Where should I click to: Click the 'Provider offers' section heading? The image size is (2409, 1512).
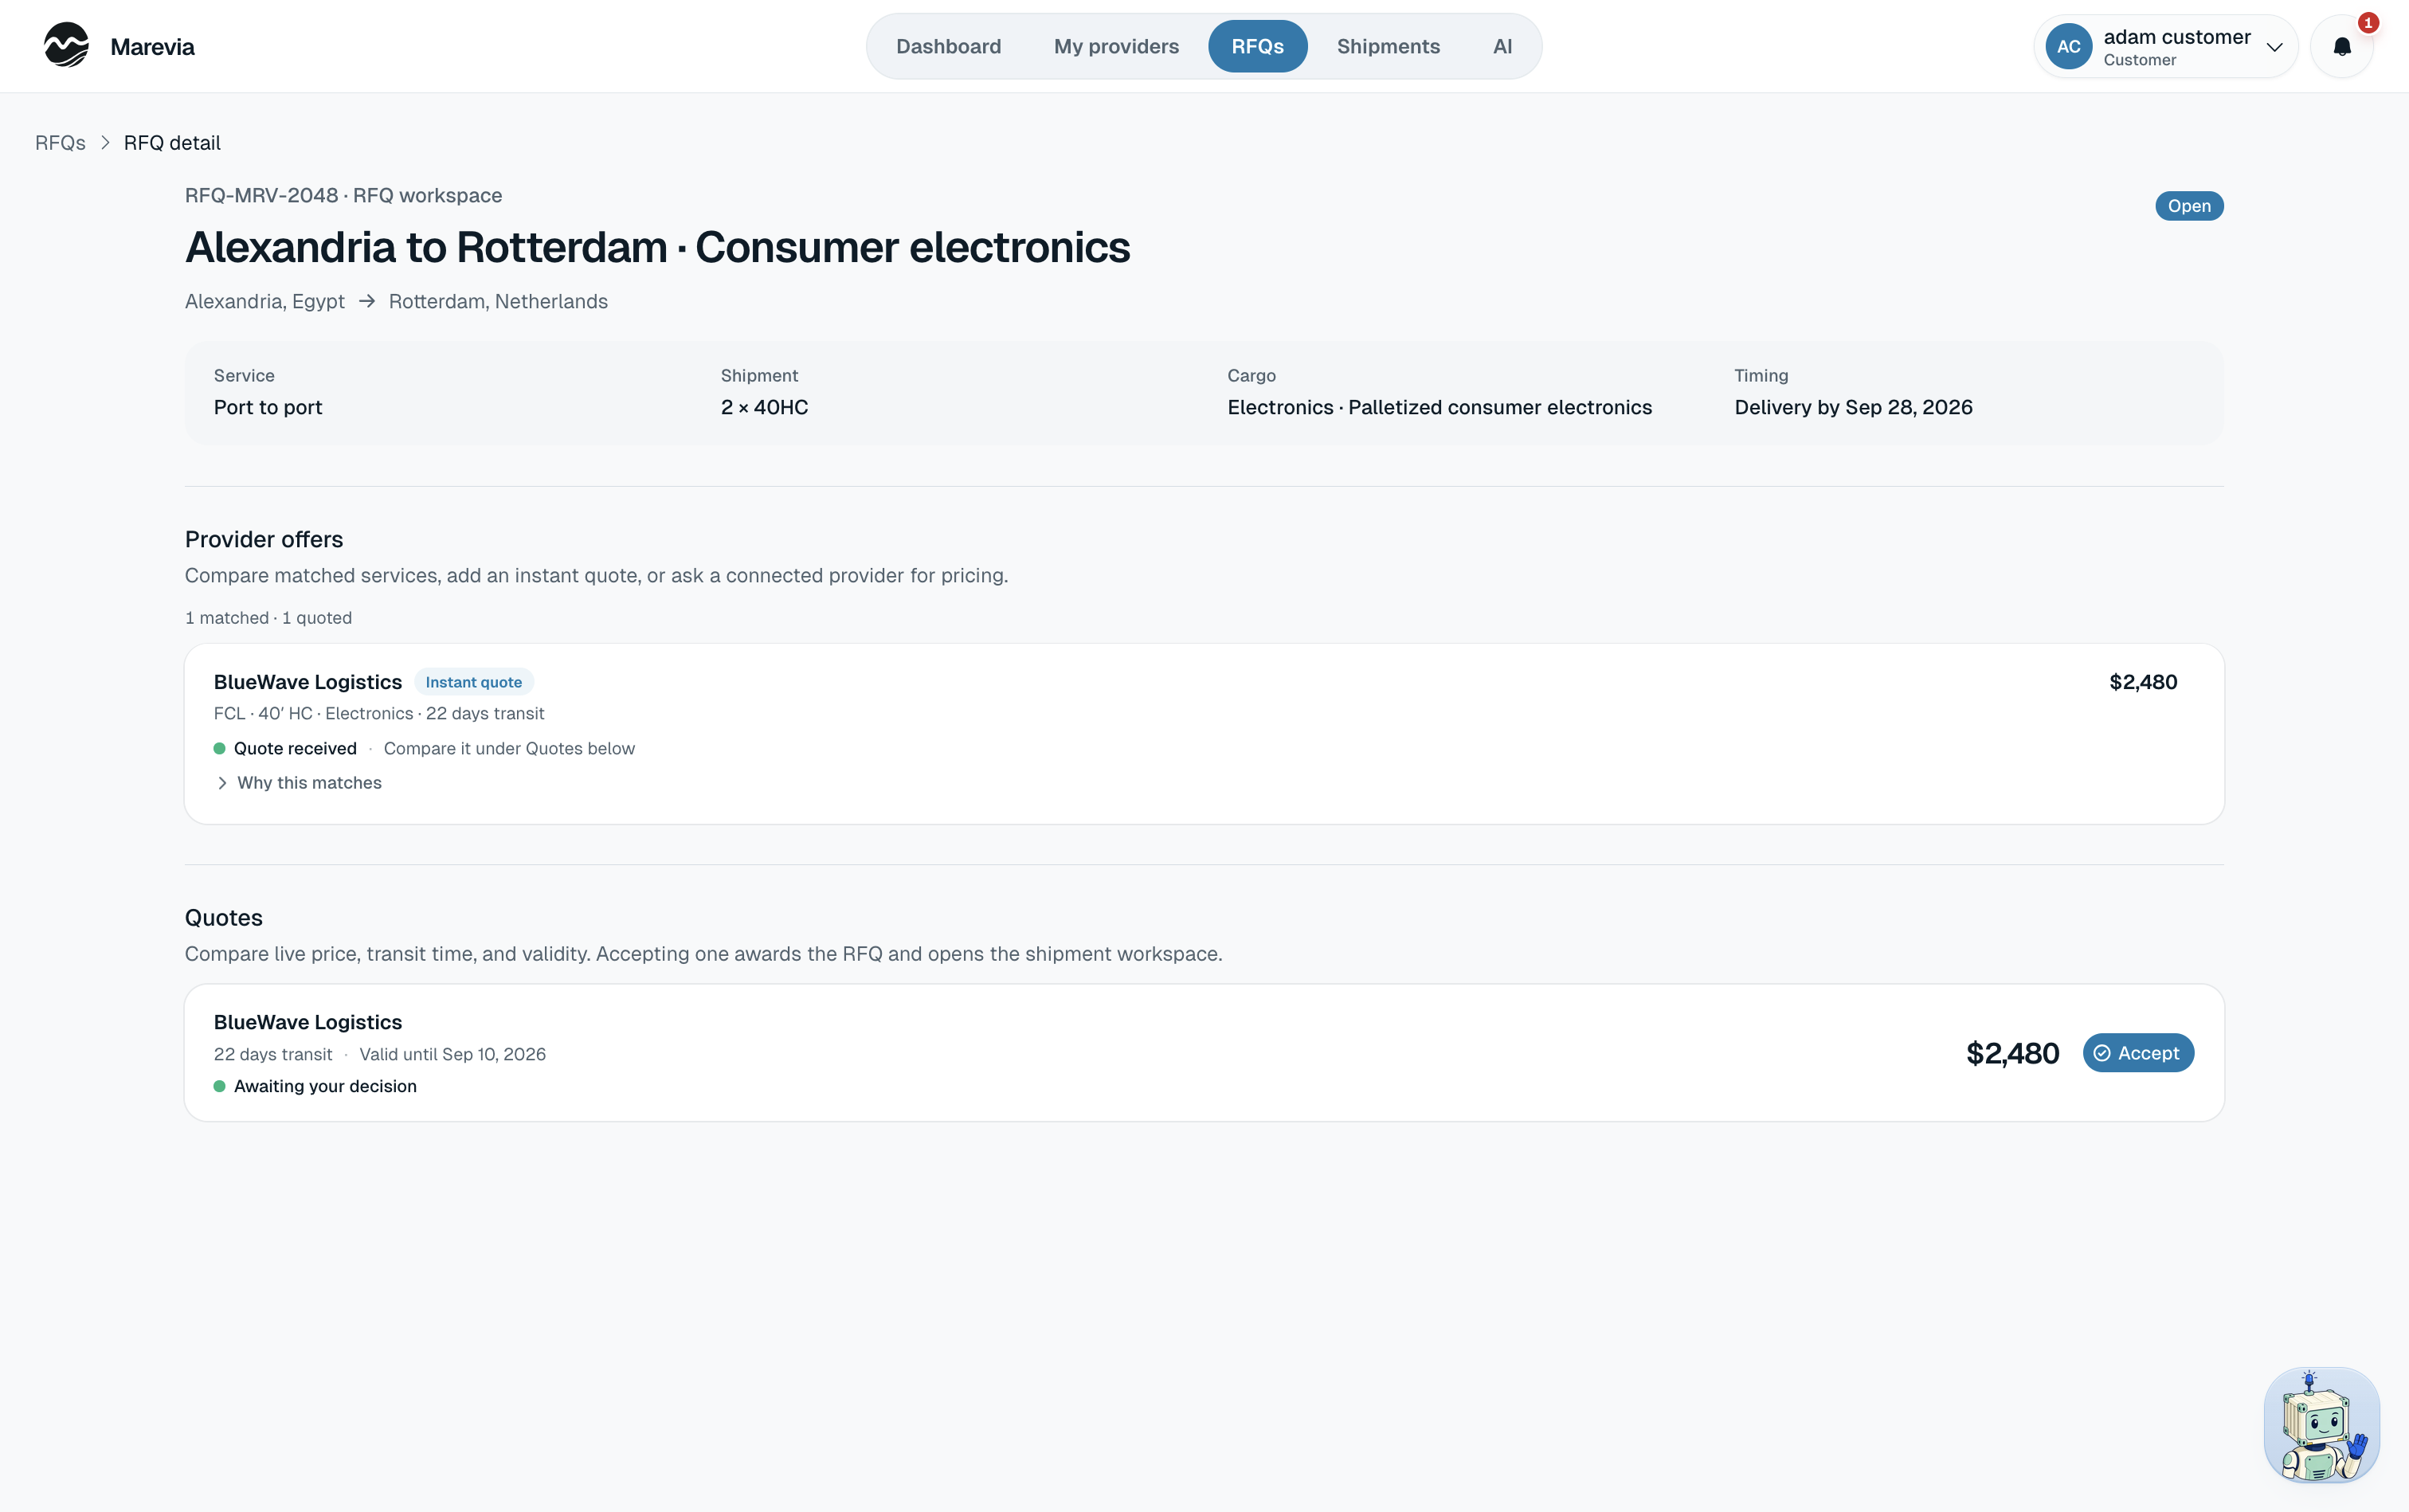pyautogui.click(x=264, y=540)
